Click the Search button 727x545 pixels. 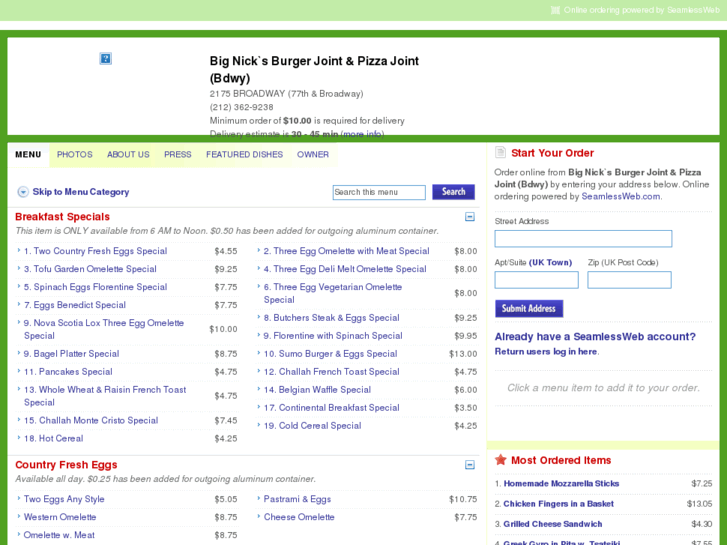pyautogui.click(x=453, y=192)
